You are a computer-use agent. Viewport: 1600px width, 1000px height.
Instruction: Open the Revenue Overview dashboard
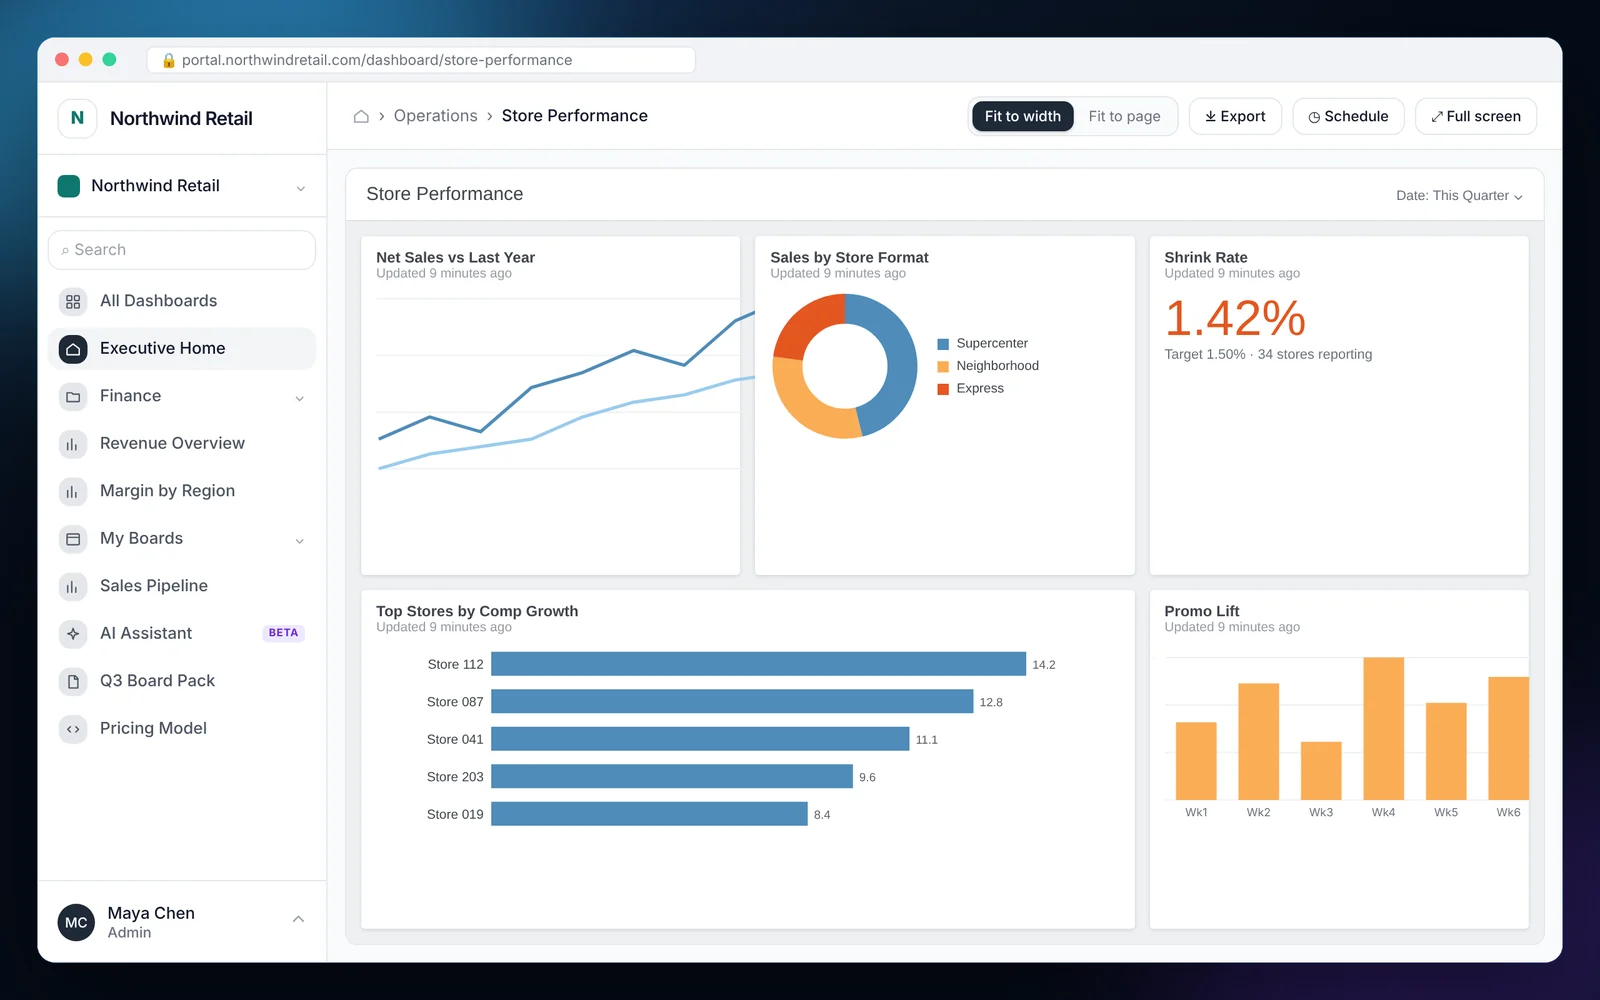pyautogui.click(x=182, y=444)
